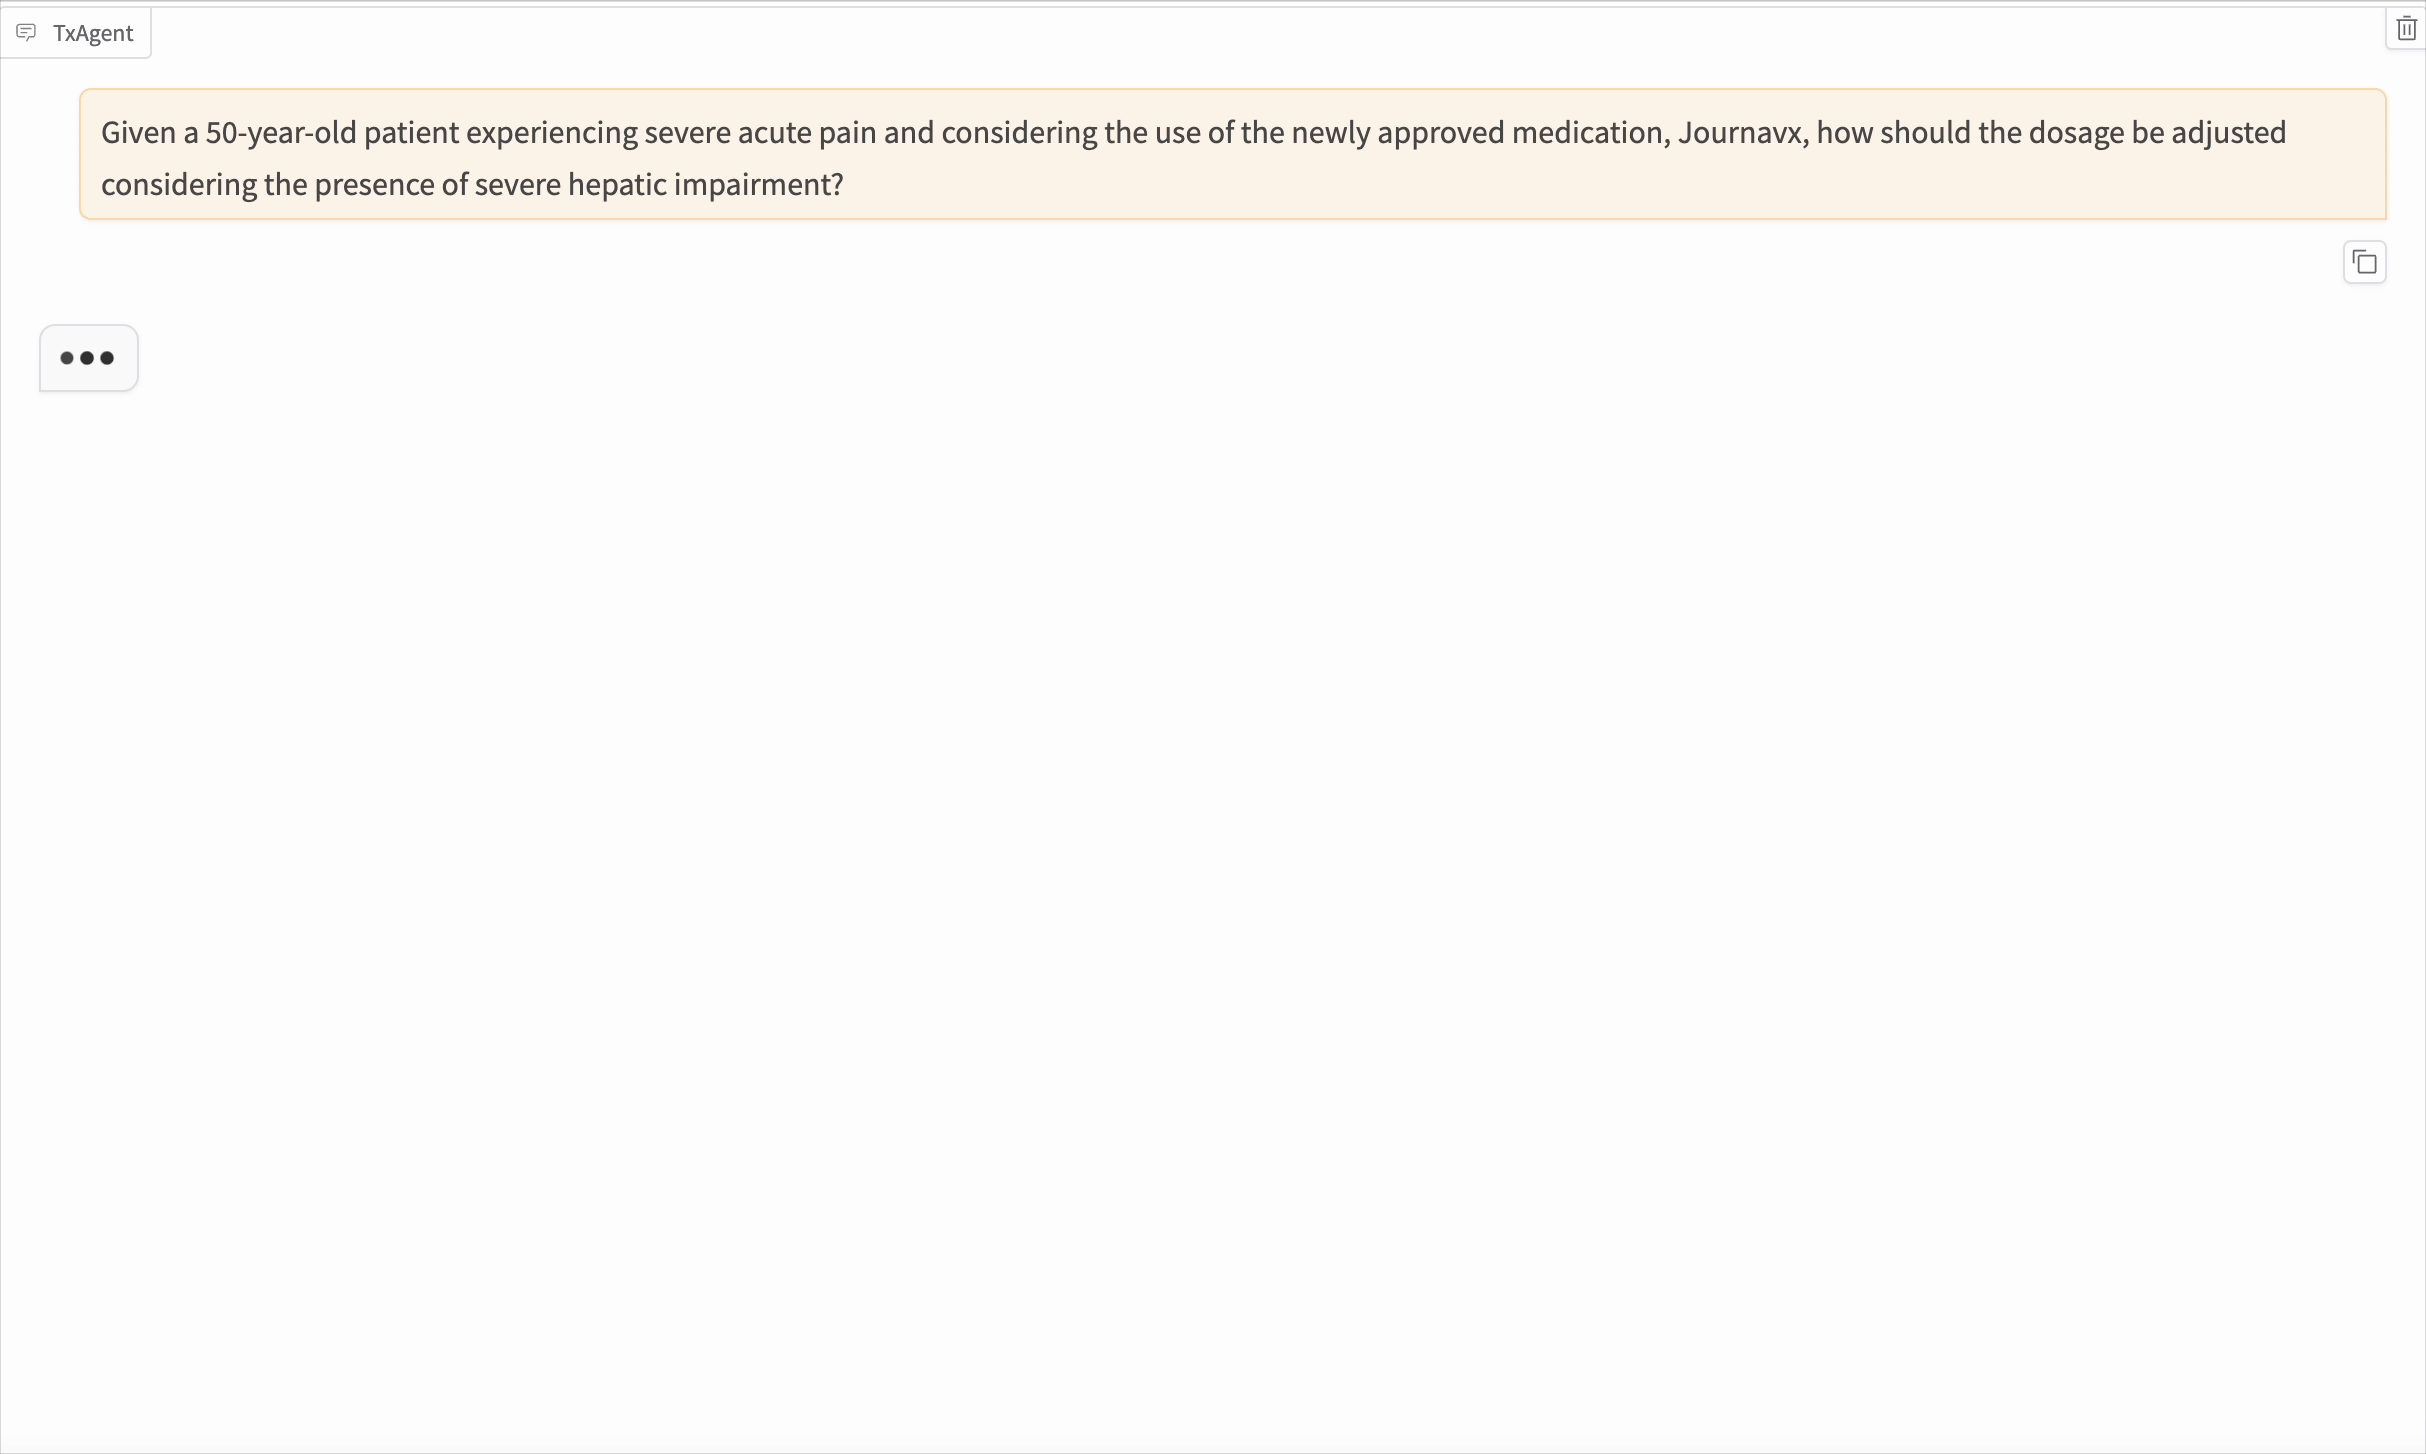Screen dimensions: 2426x1454
Task: Click the first dot in the loading bubble
Action: (67, 358)
